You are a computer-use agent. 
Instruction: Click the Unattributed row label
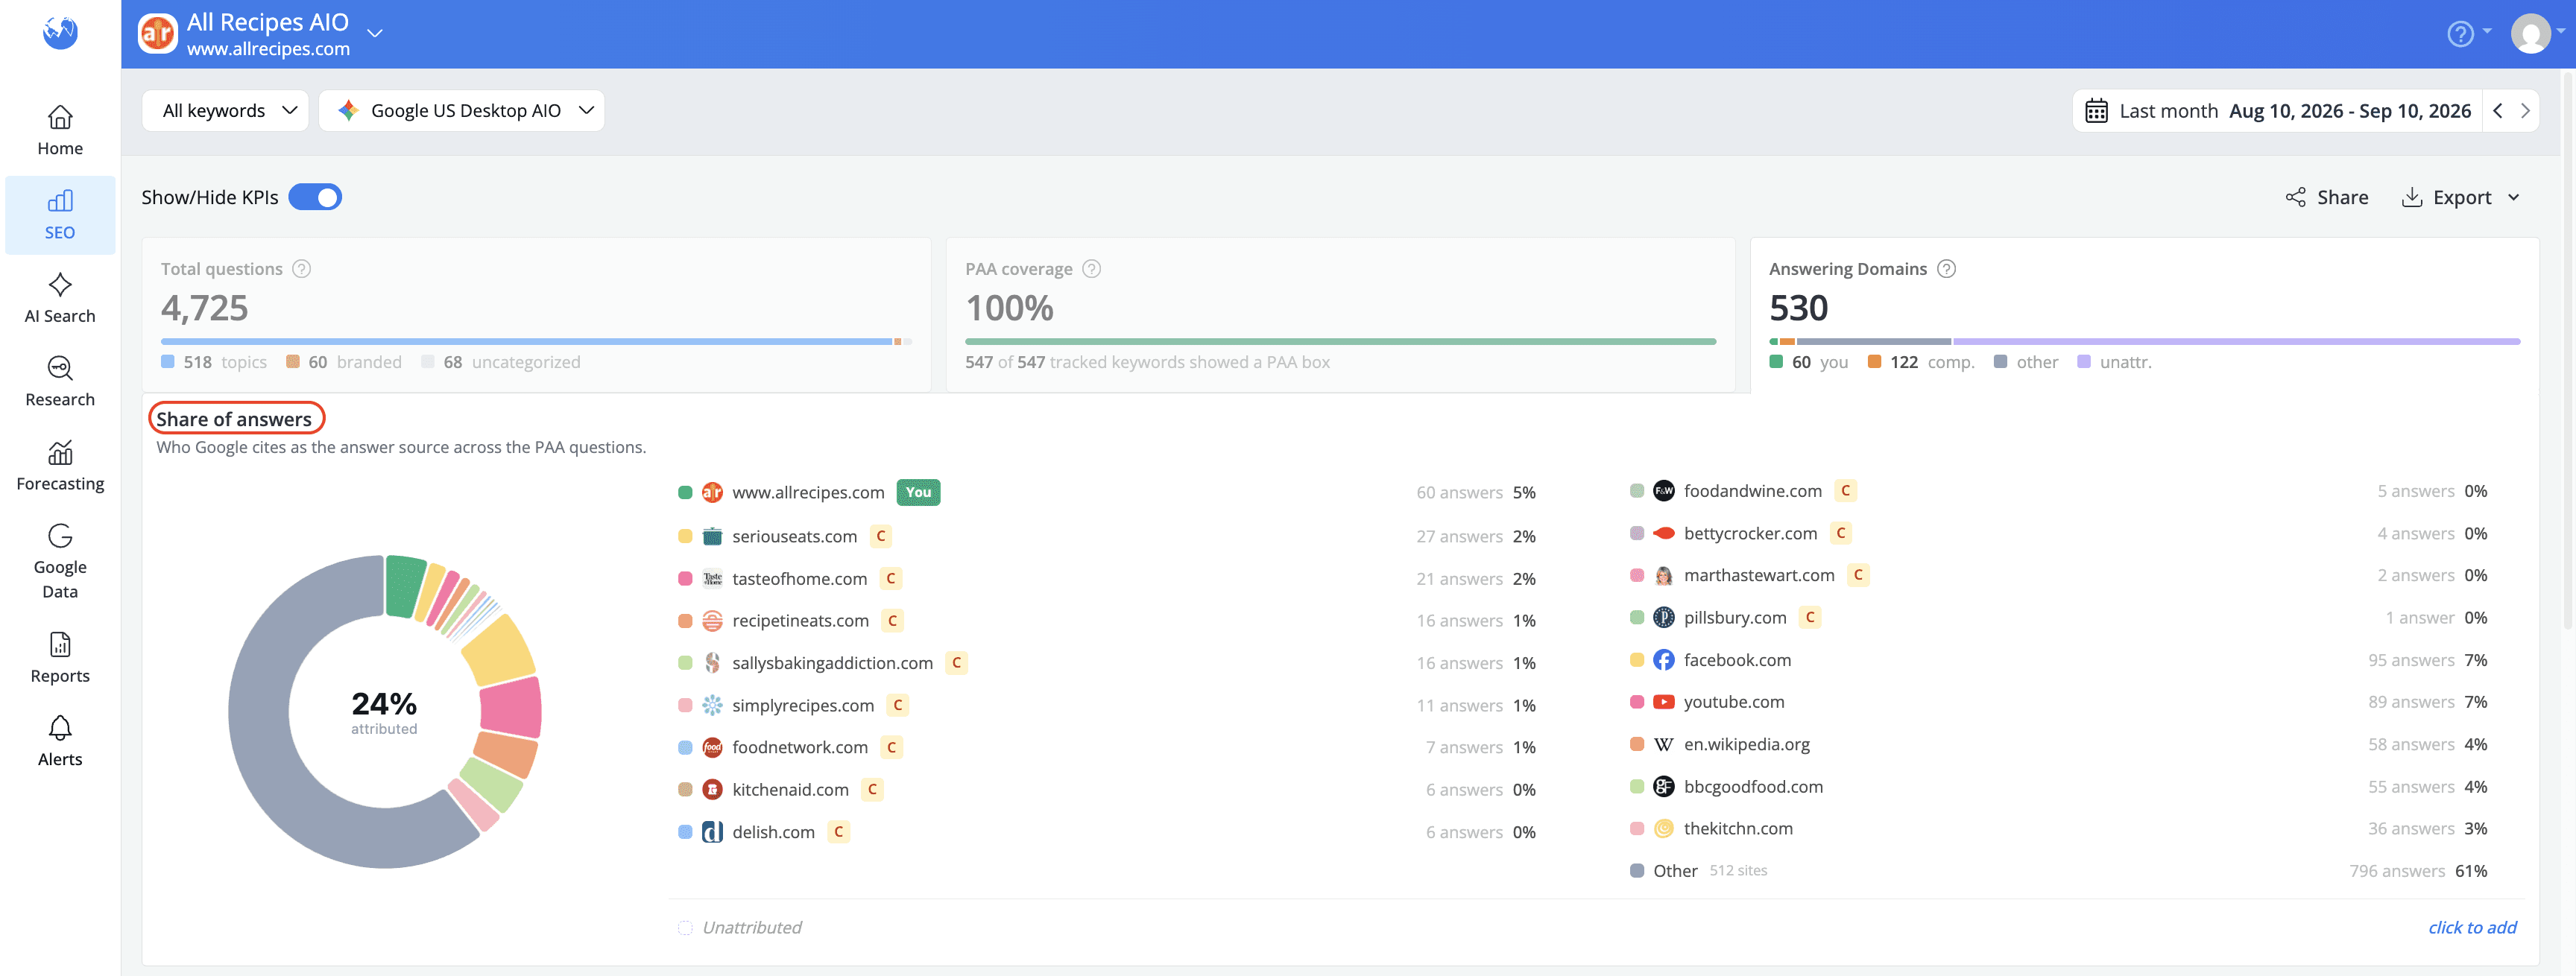point(752,927)
